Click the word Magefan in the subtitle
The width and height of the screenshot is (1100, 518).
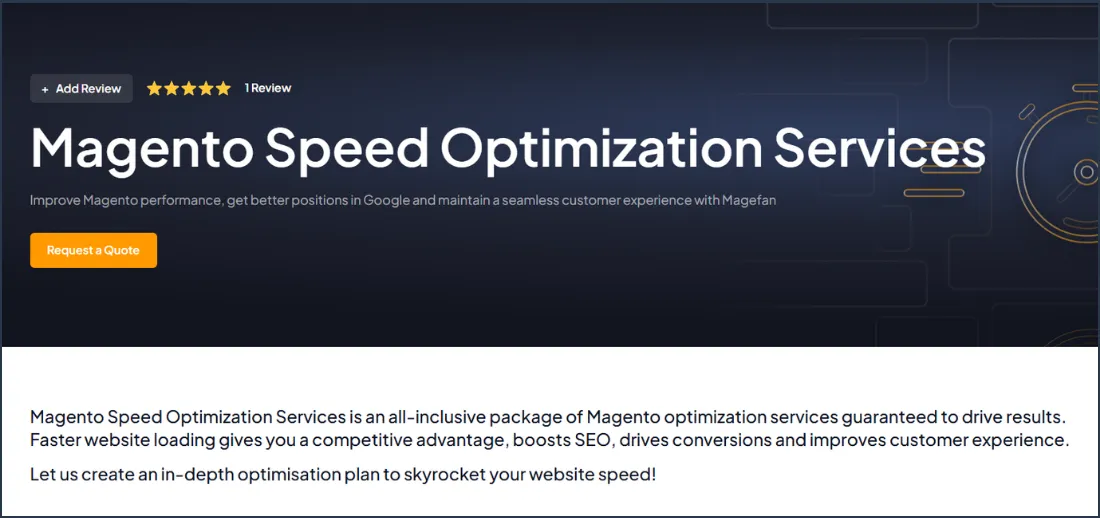click(751, 201)
